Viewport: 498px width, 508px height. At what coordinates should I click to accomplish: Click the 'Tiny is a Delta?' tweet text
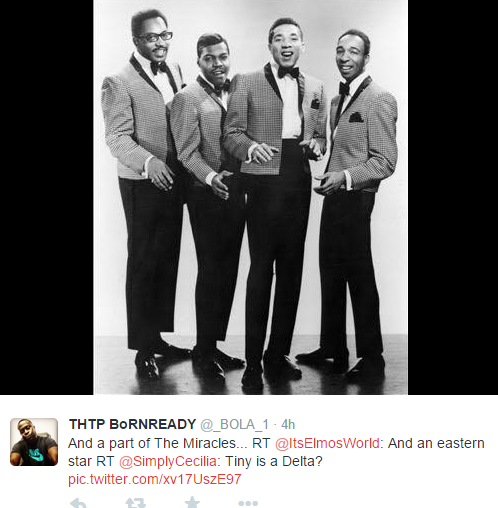coord(274,461)
